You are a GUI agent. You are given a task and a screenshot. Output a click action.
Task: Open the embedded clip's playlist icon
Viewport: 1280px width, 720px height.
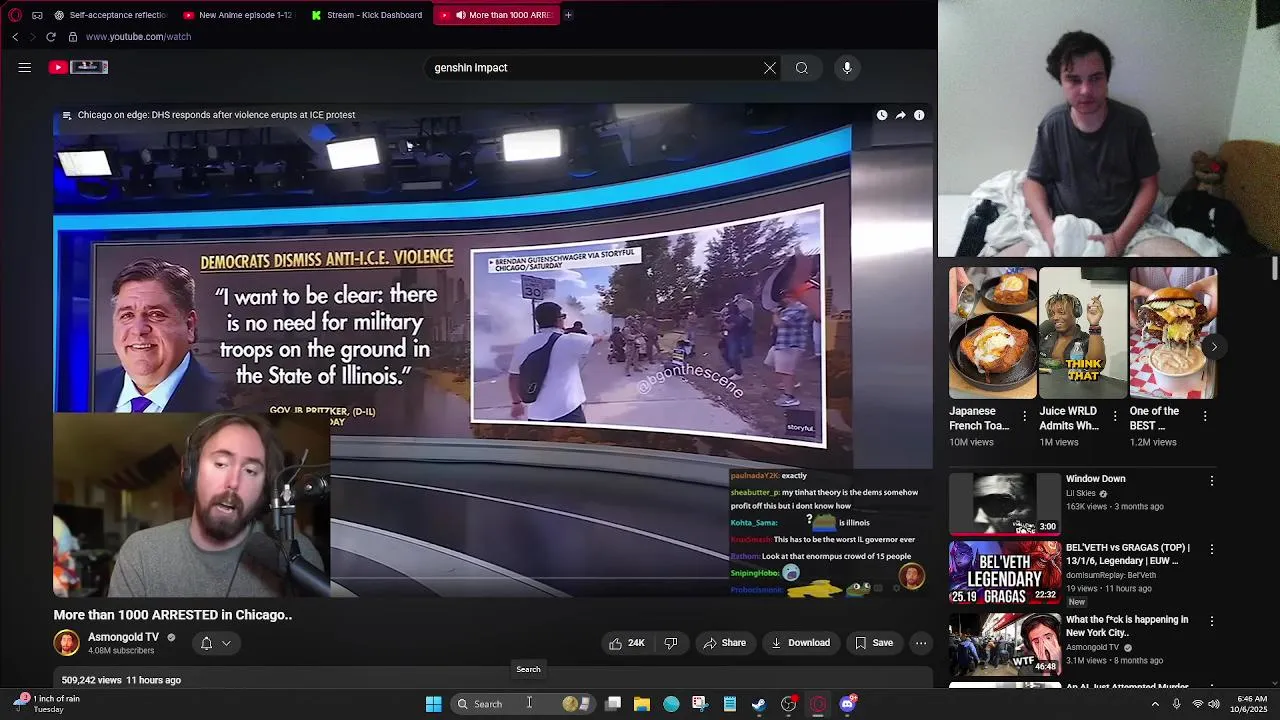67,115
